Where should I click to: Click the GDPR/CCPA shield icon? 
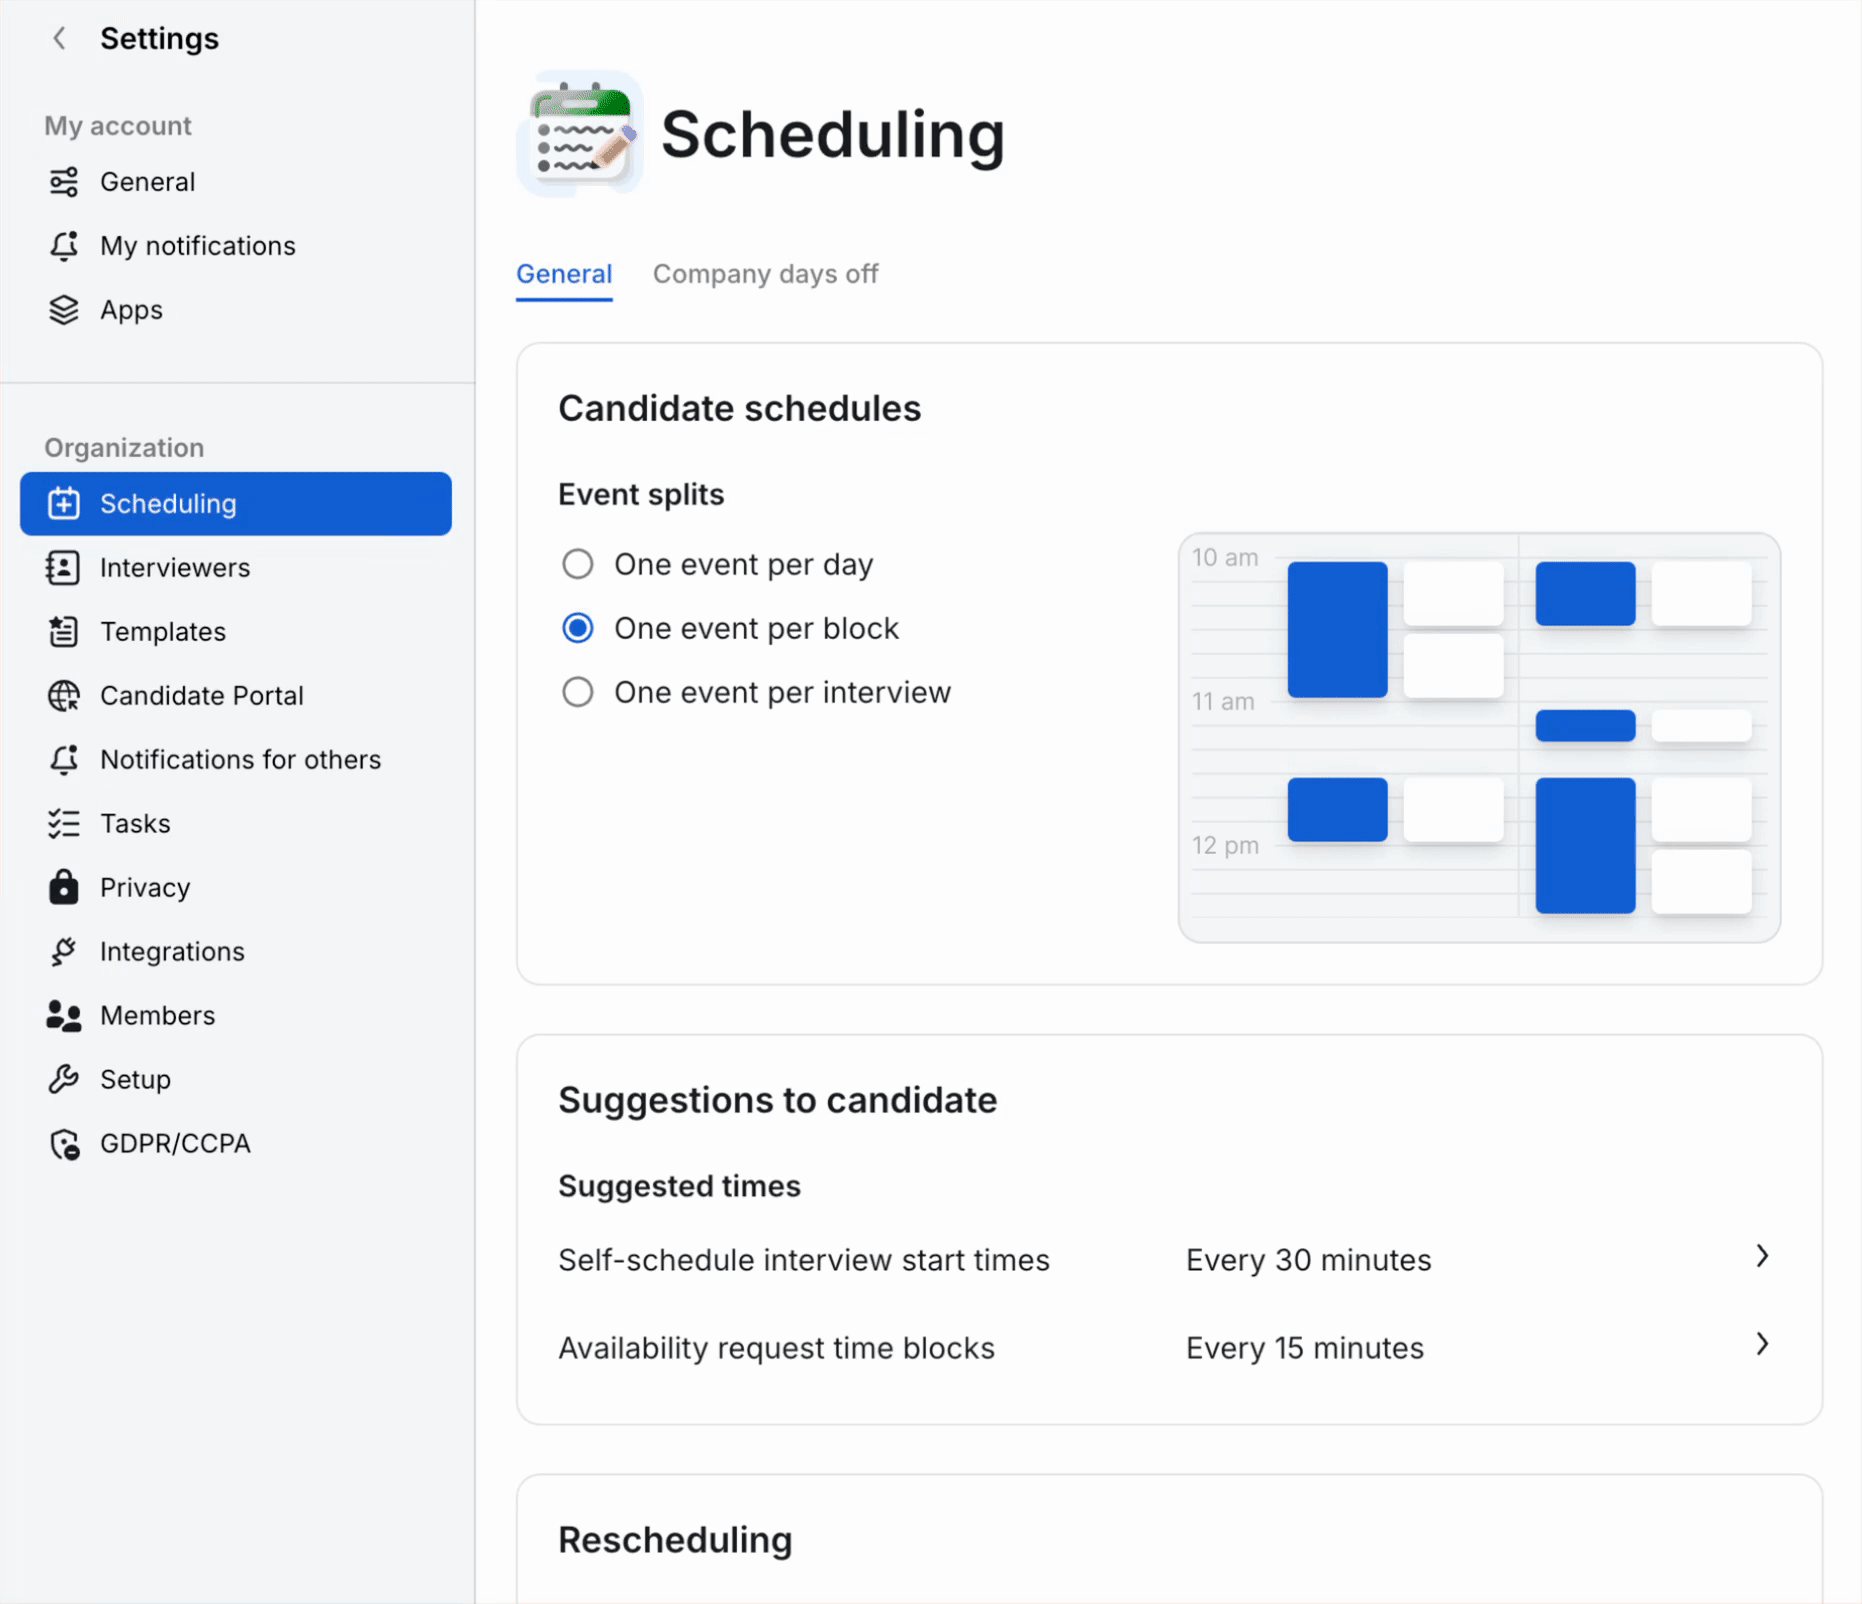coord(65,1144)
